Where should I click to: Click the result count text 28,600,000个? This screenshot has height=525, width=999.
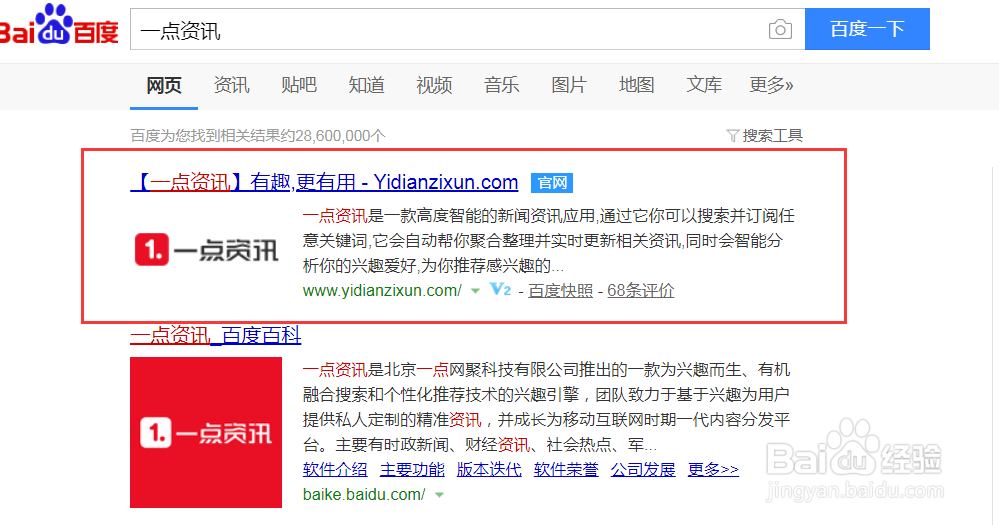[340, 136]
